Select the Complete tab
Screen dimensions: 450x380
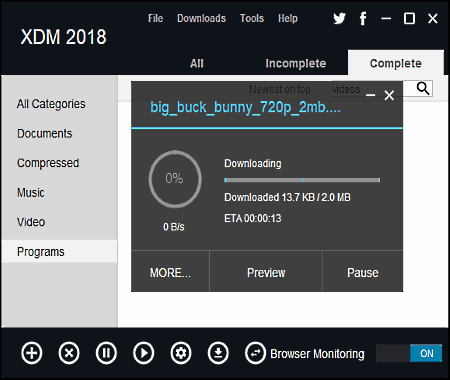coord(396,63)
